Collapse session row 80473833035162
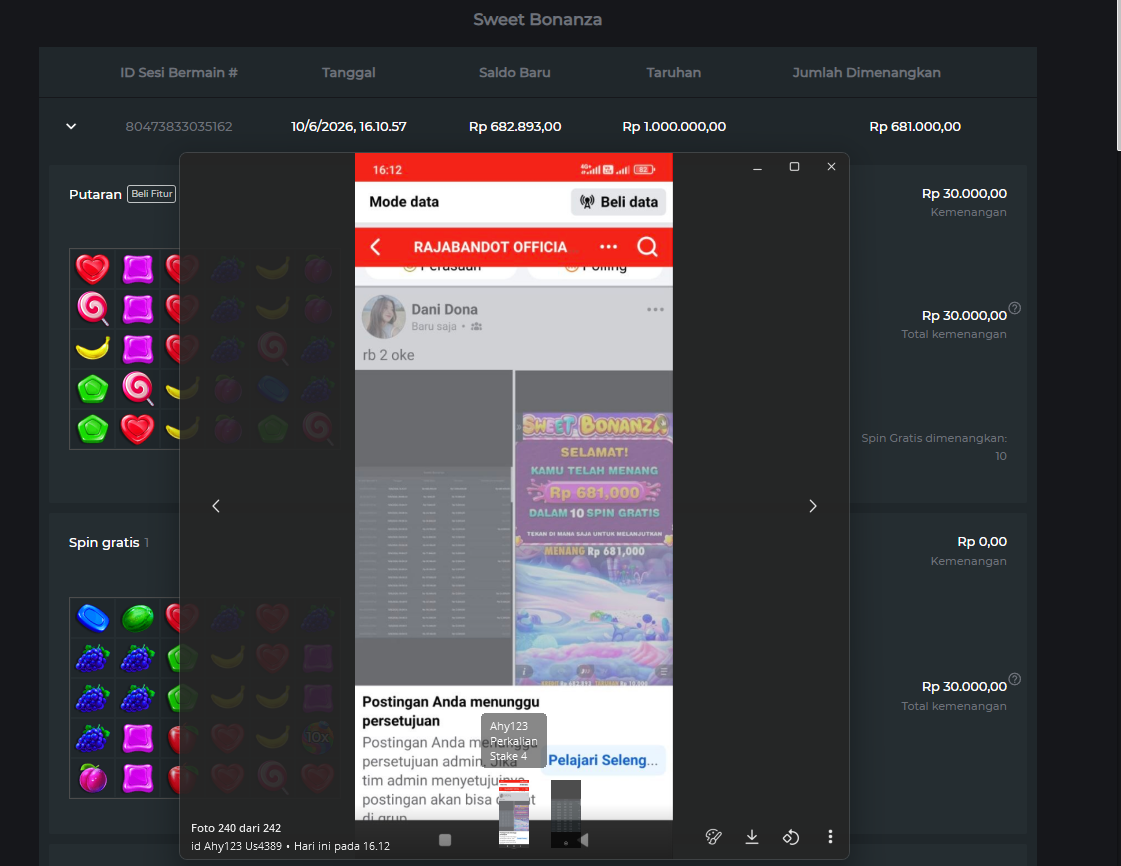 (x=71, y=127)
